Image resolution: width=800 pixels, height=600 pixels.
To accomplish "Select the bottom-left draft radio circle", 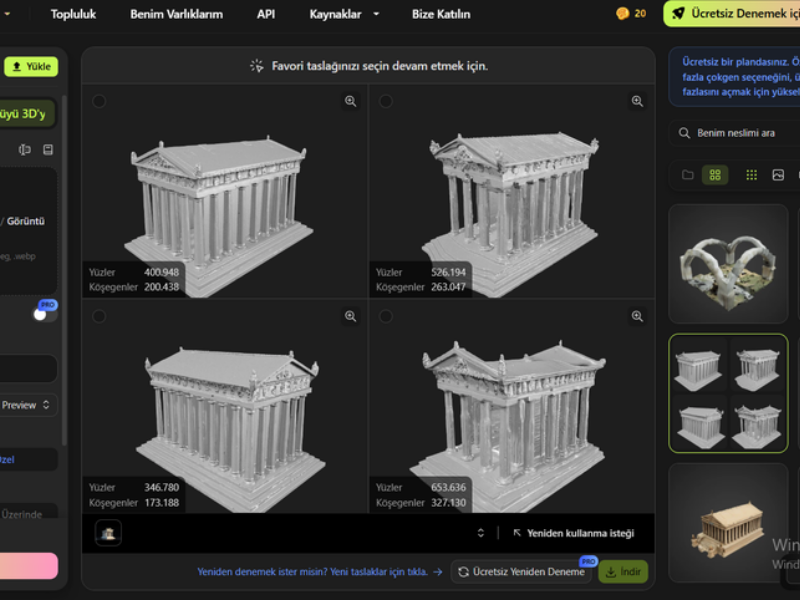I will (x=99, y=316).
